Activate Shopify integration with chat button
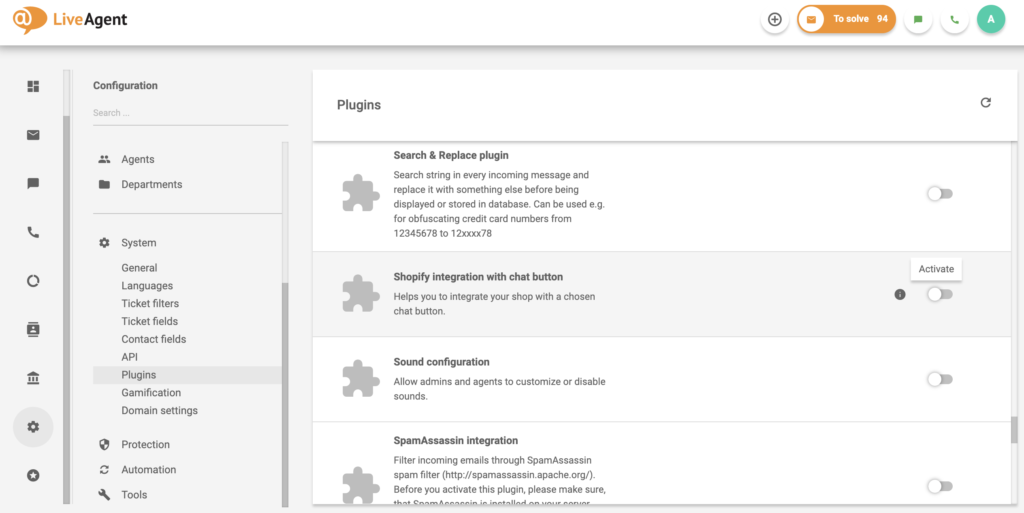 point(939,294)
